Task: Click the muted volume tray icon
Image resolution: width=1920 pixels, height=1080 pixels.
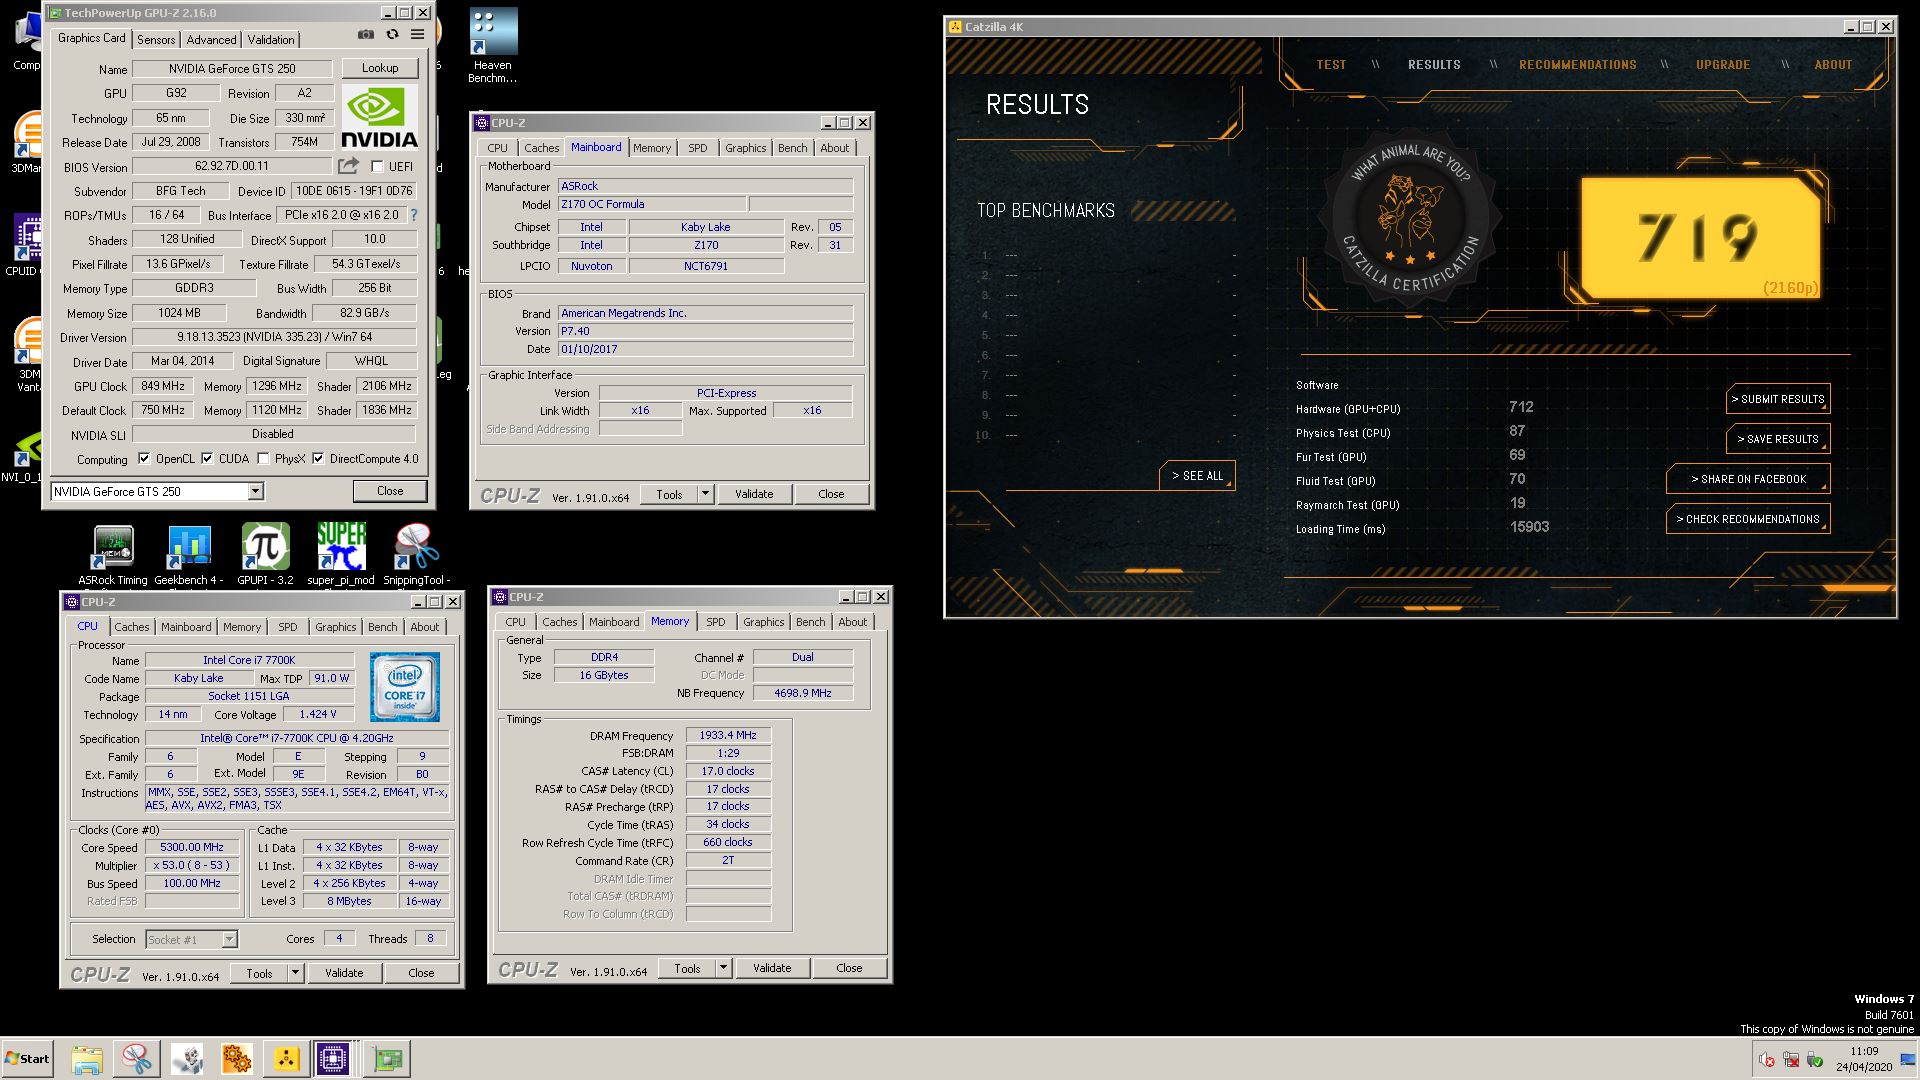Action: 1767,1060
